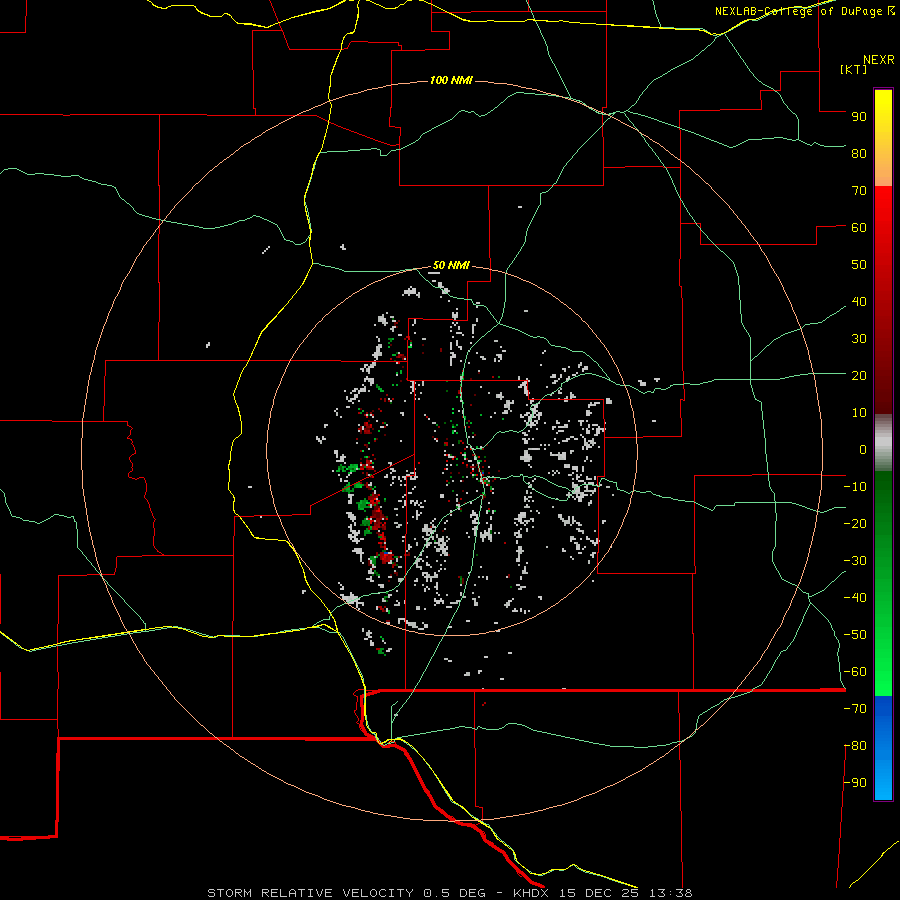
Task: Click the -20 scale value
Action: tap(855, 523)
